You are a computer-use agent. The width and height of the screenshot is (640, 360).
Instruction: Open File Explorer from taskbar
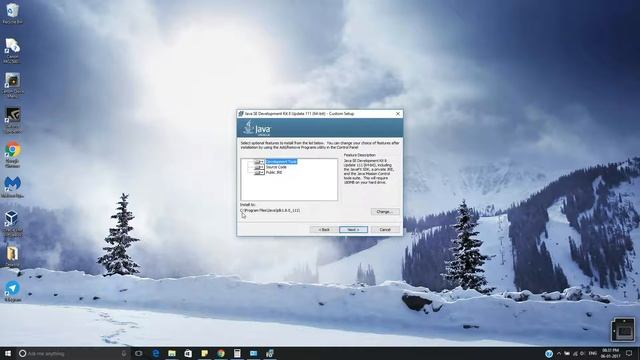[x=172, y=353]
